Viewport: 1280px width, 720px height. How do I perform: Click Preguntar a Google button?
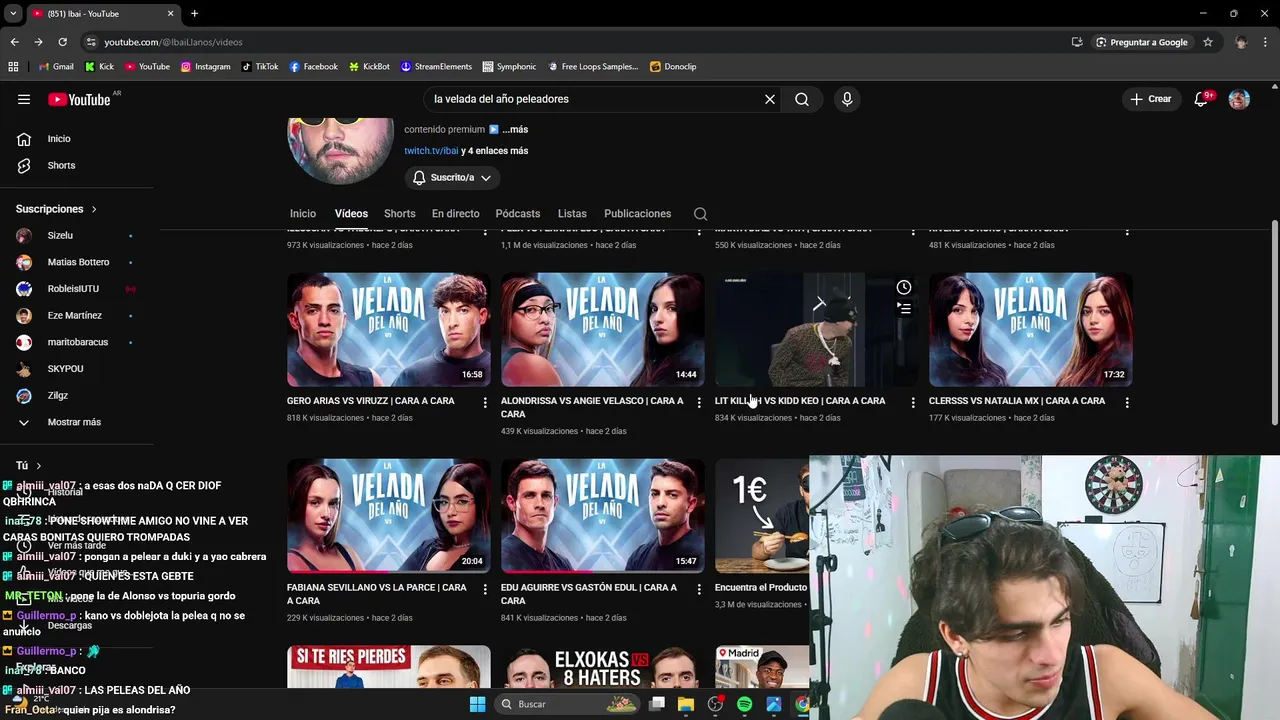coord(1141,42)
